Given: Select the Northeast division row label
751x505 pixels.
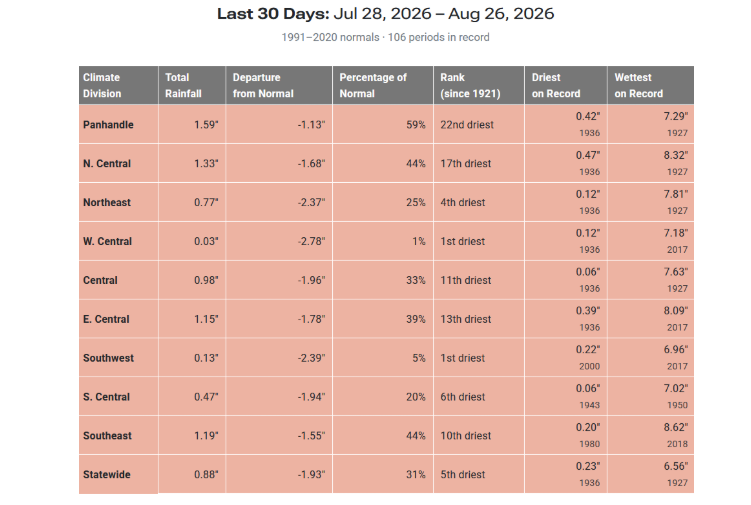Looking at the screenshot, I should [x=107, y=202].
